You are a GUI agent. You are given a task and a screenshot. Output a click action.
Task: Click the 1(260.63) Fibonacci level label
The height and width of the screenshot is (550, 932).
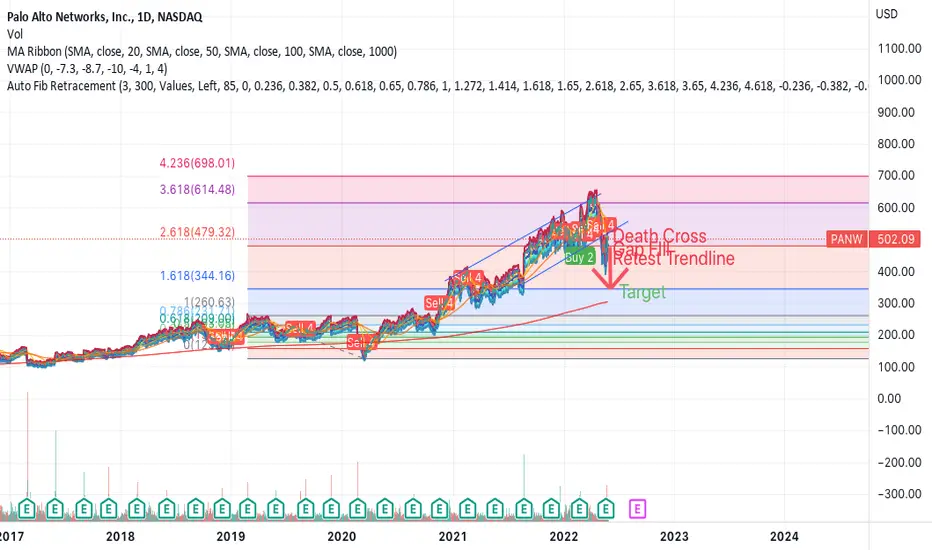[x=209, y=302]
